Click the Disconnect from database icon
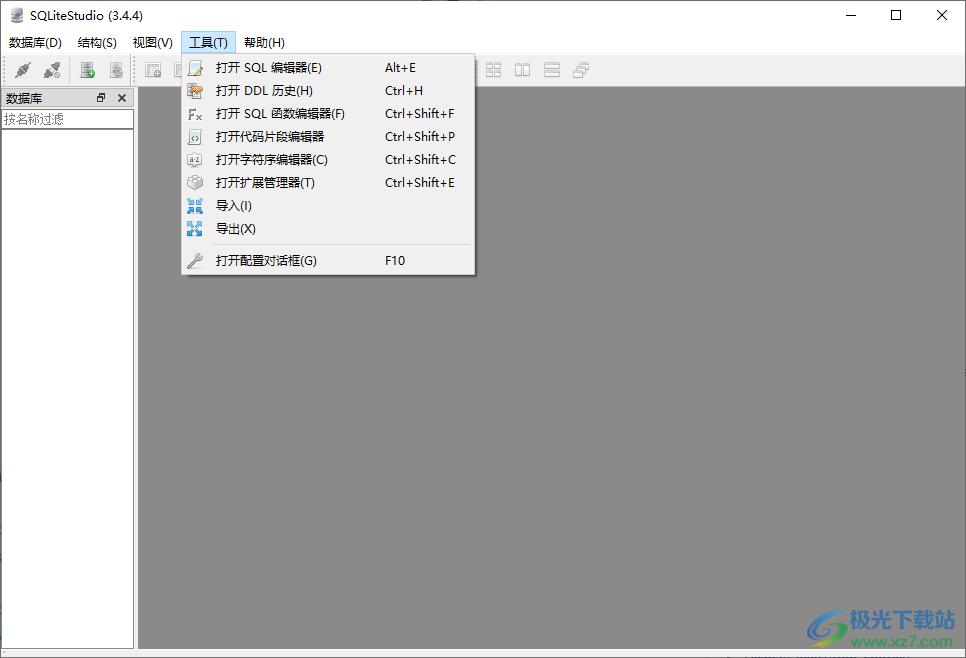The height and width of the screenshot is (658, 966). 52,69
